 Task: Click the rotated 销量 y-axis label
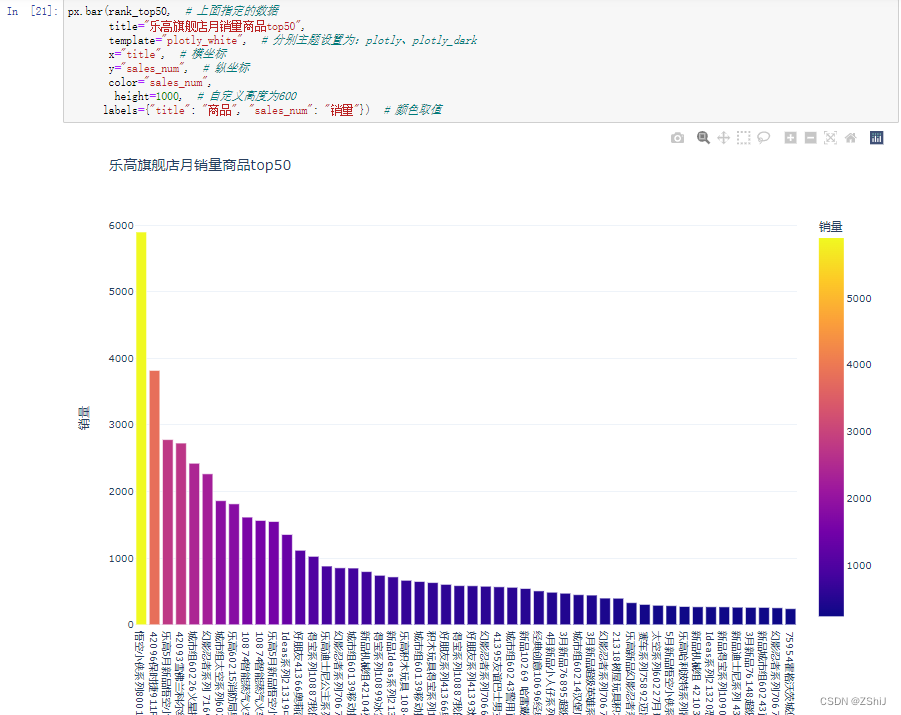[x=84, y=418]
